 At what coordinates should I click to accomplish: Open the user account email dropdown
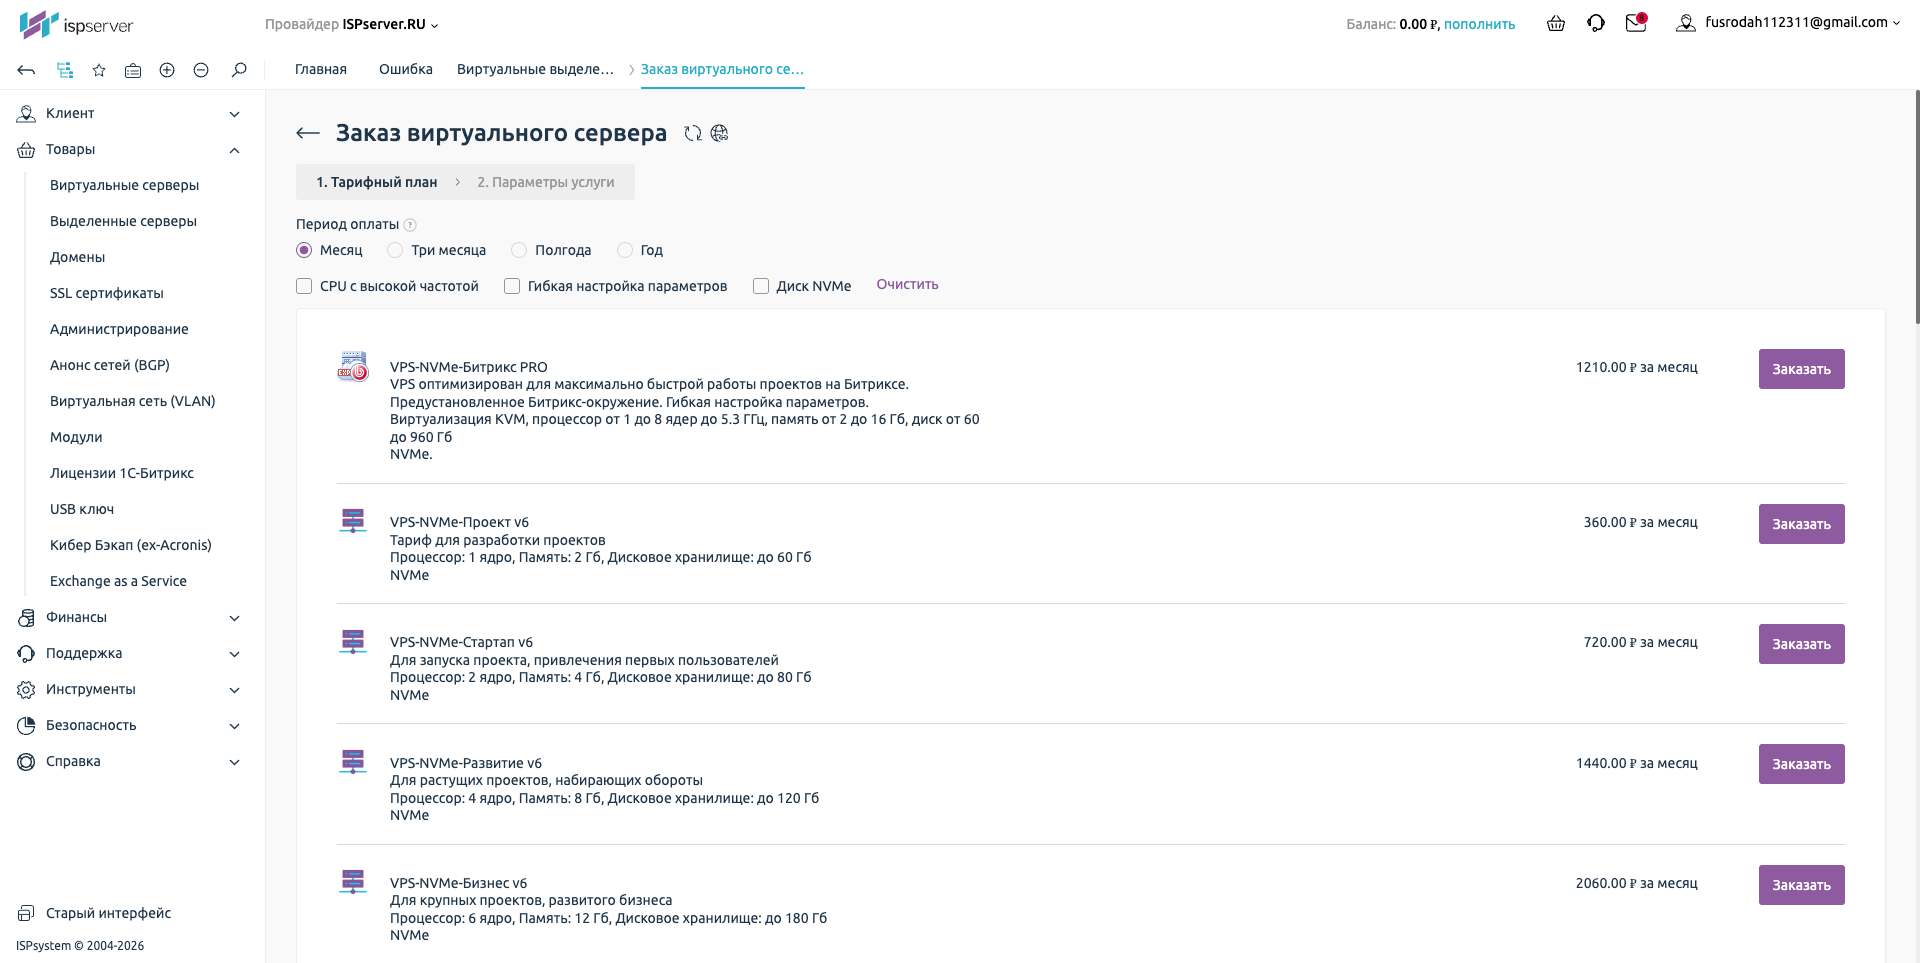pyautogui.click(x=1788, y=22)
